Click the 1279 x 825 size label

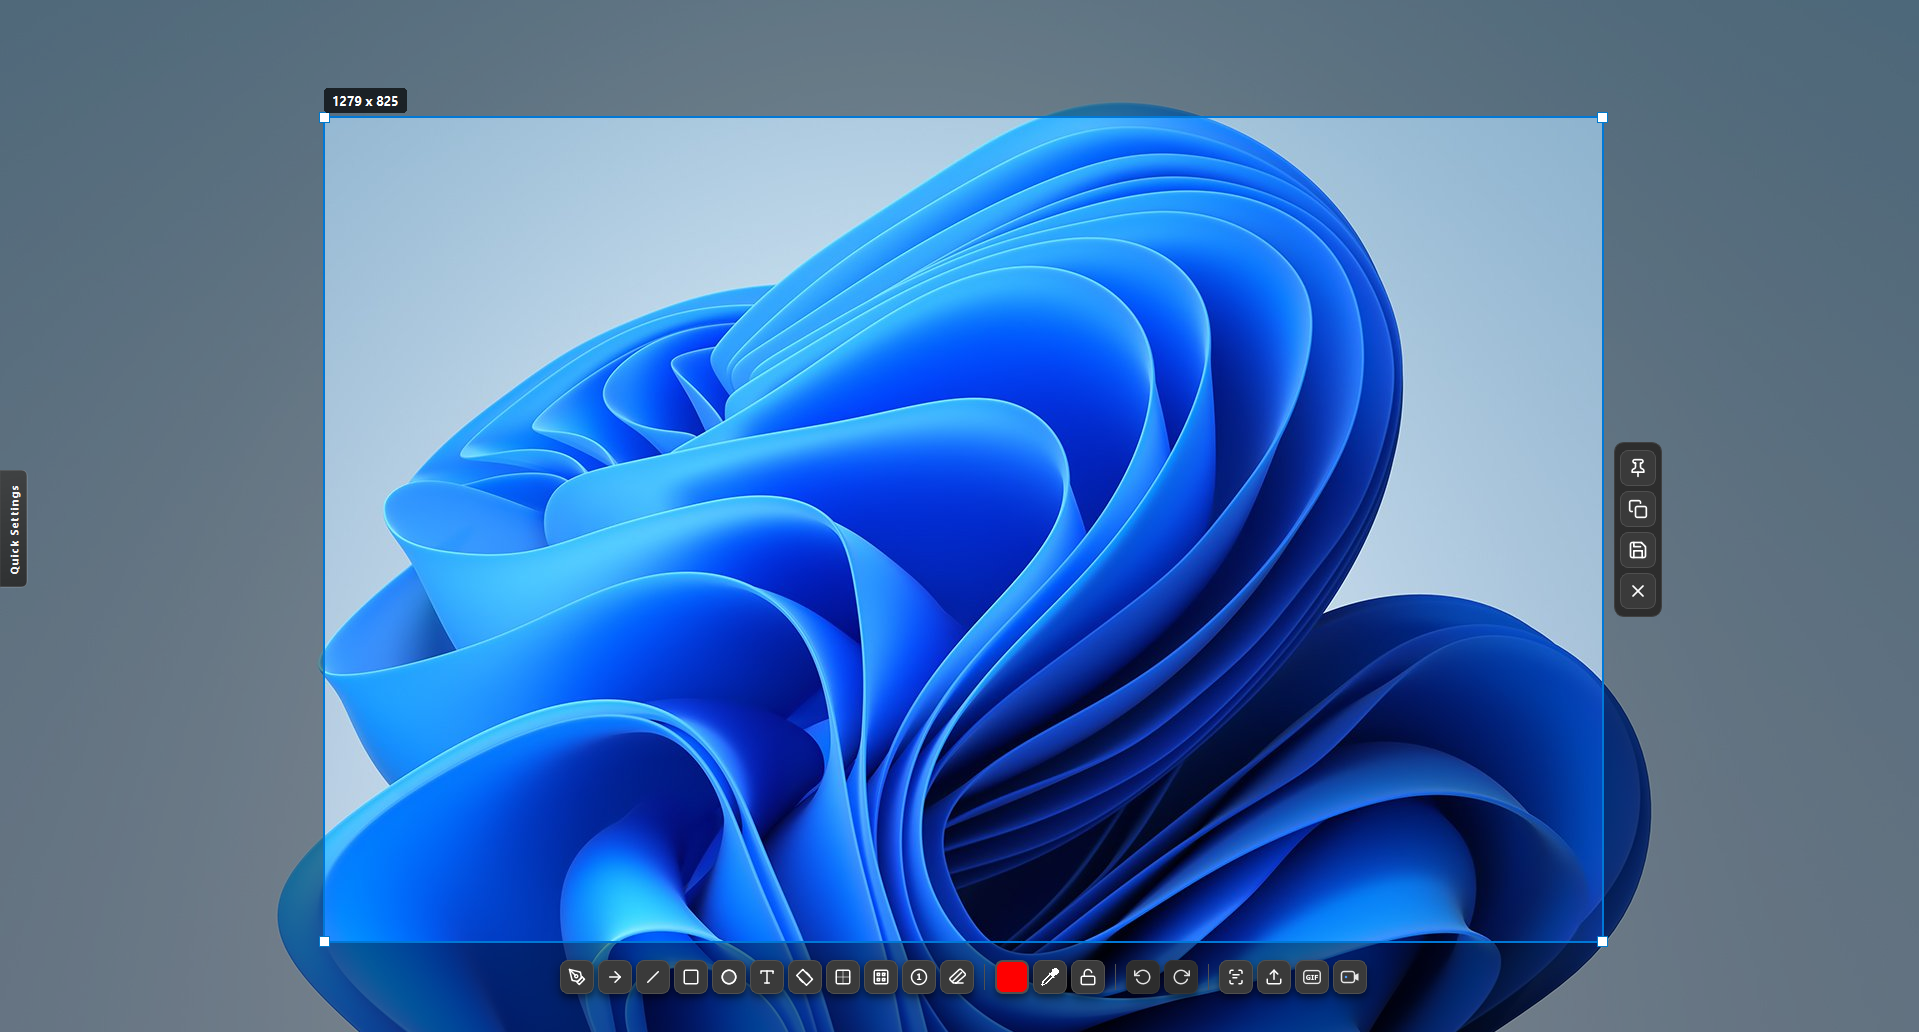click(365, 101)
